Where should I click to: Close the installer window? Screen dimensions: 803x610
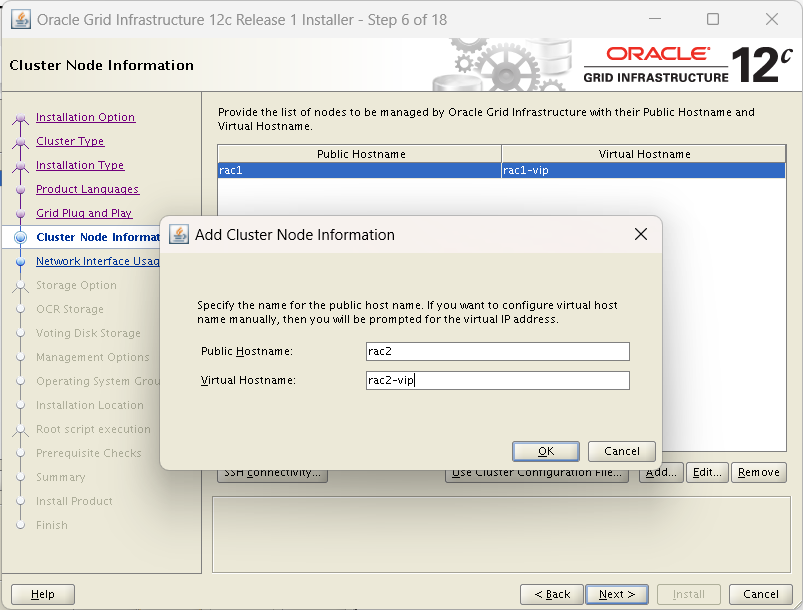tap(771, 19)
